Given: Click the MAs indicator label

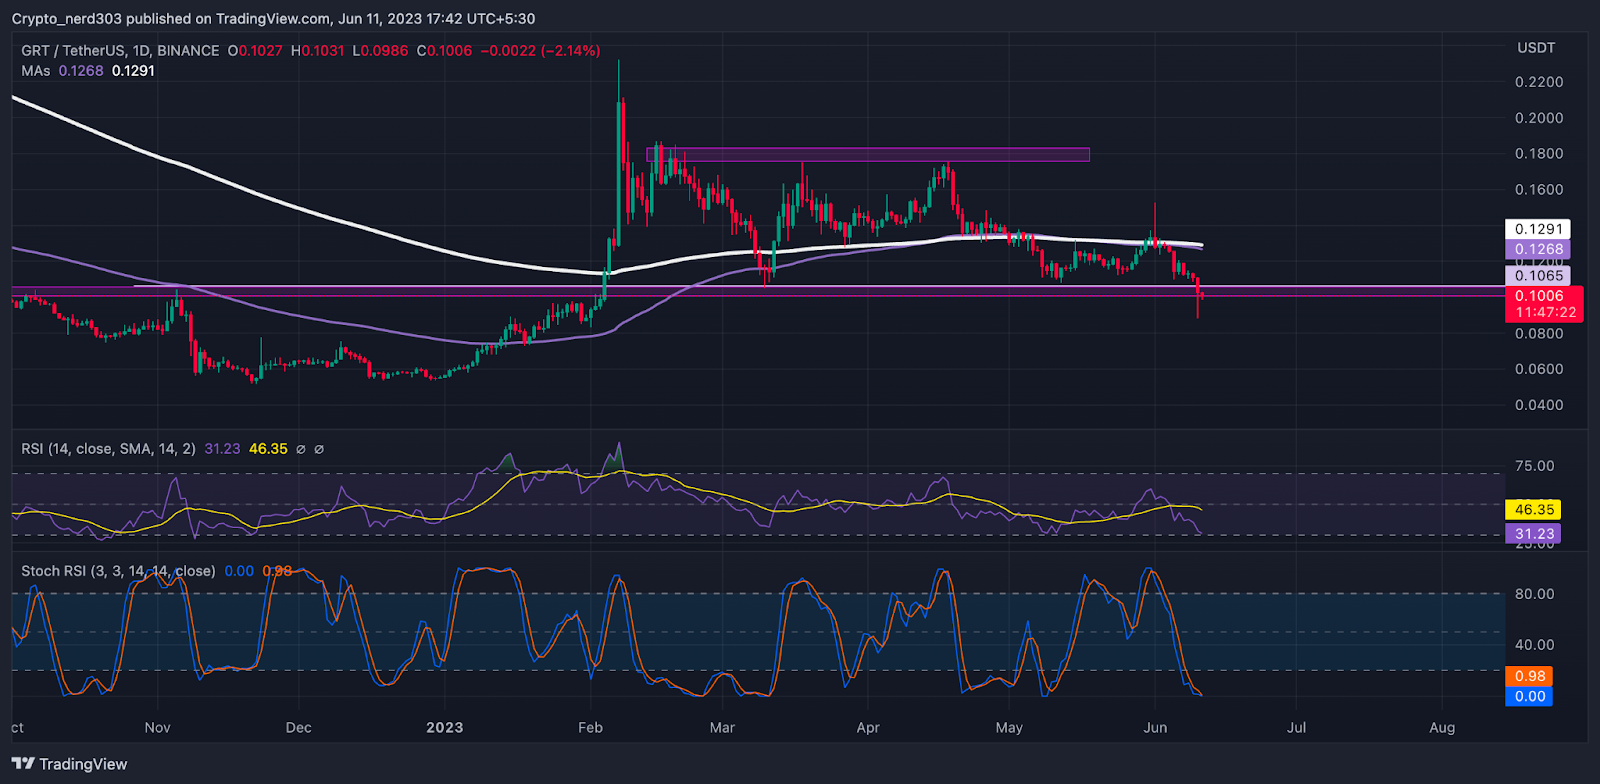Looking at the screenshot, I should [36, 71].
